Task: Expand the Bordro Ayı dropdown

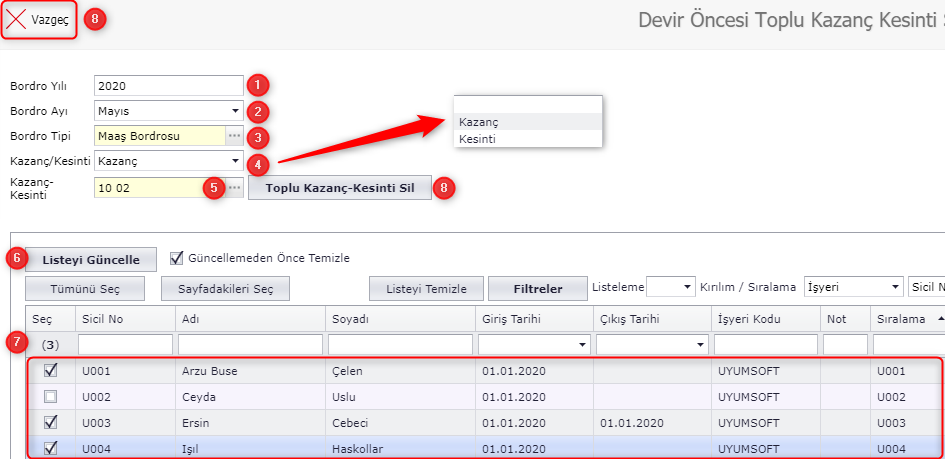Action: click(x=235, y=110)
